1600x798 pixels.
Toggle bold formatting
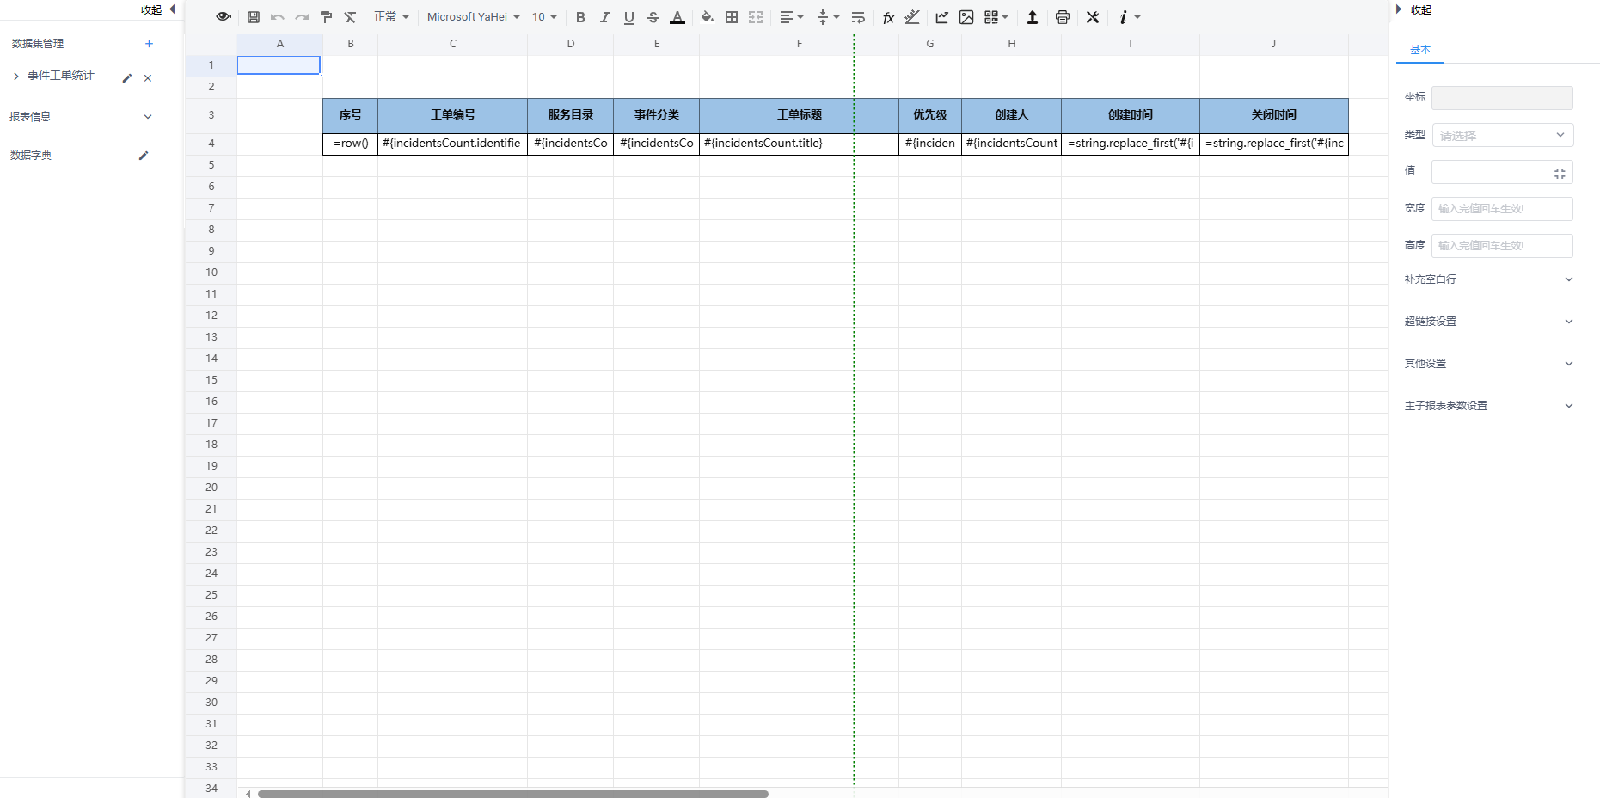[x=580, y=17]
